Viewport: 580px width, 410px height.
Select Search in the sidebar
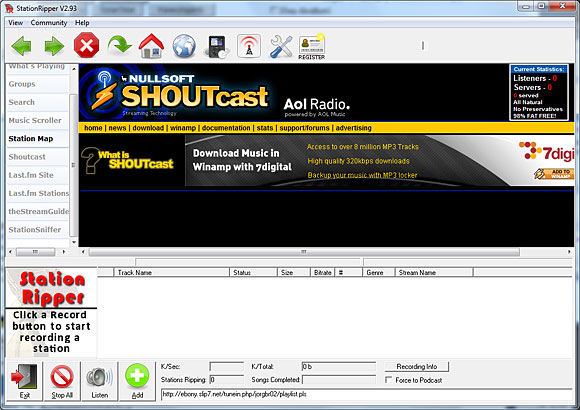pos(21,102)
